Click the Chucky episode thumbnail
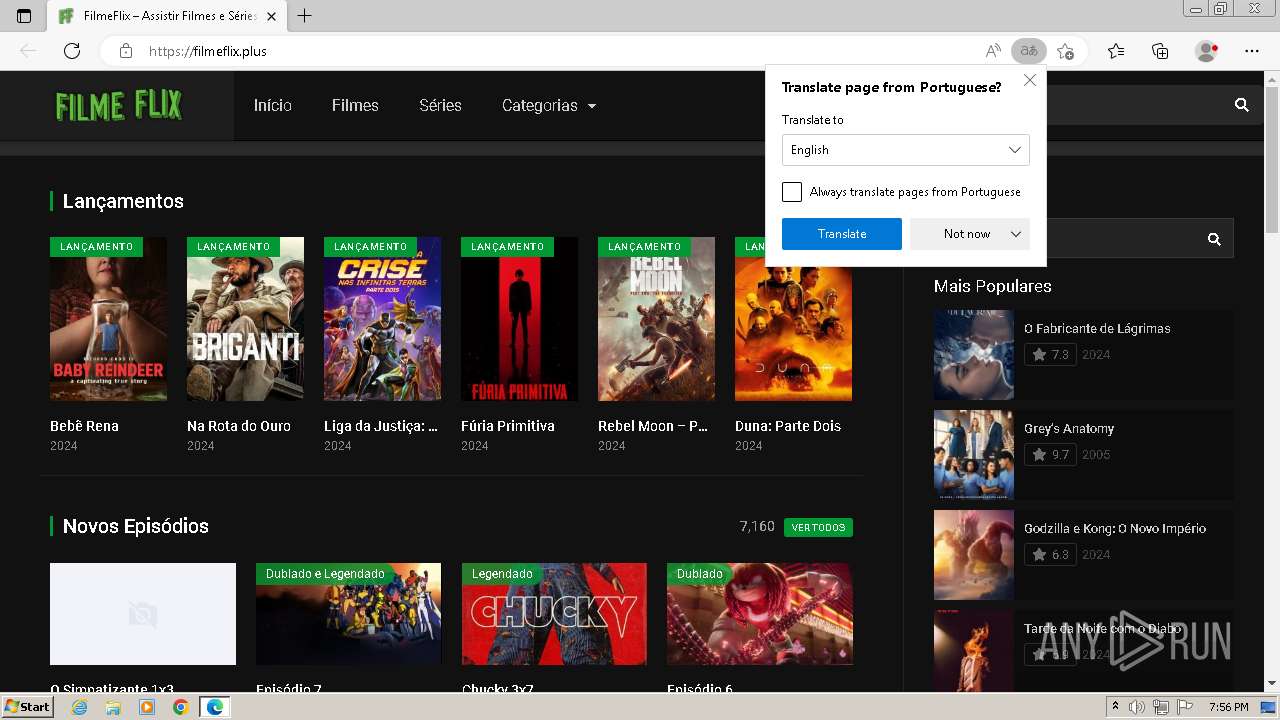Viewport: 1280px width, 720px height. [554, 614]
